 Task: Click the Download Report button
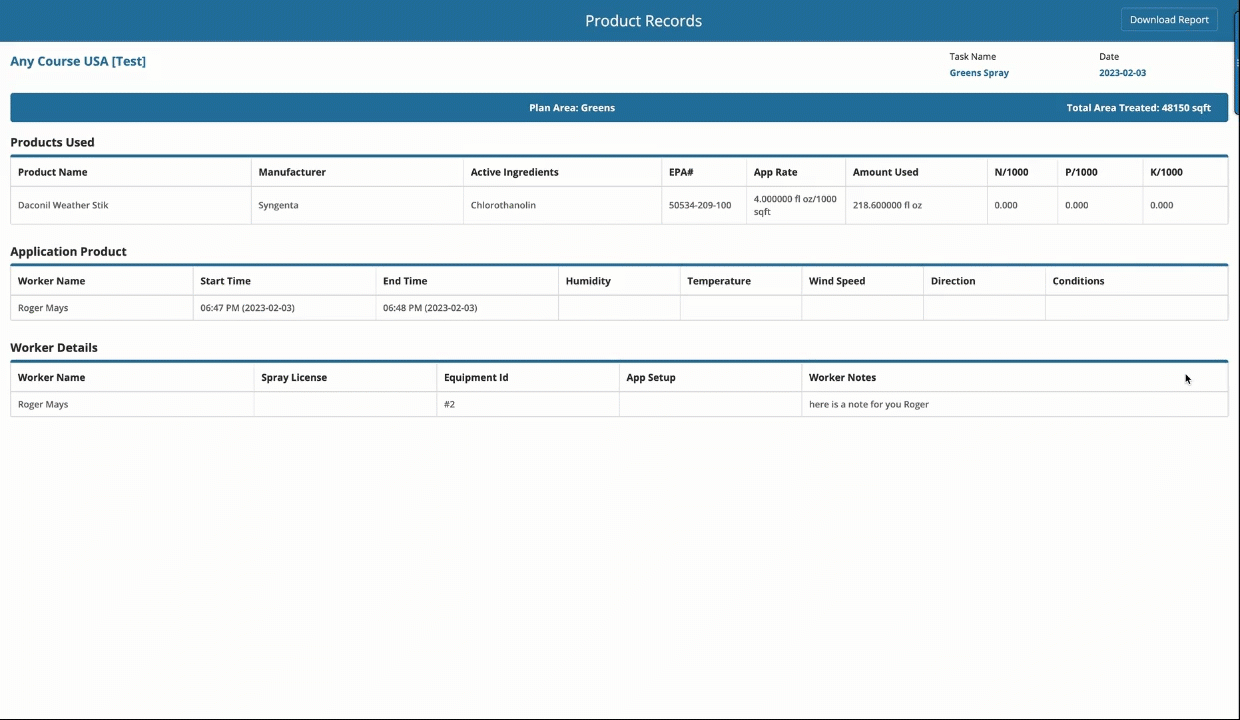(1169, 20)
